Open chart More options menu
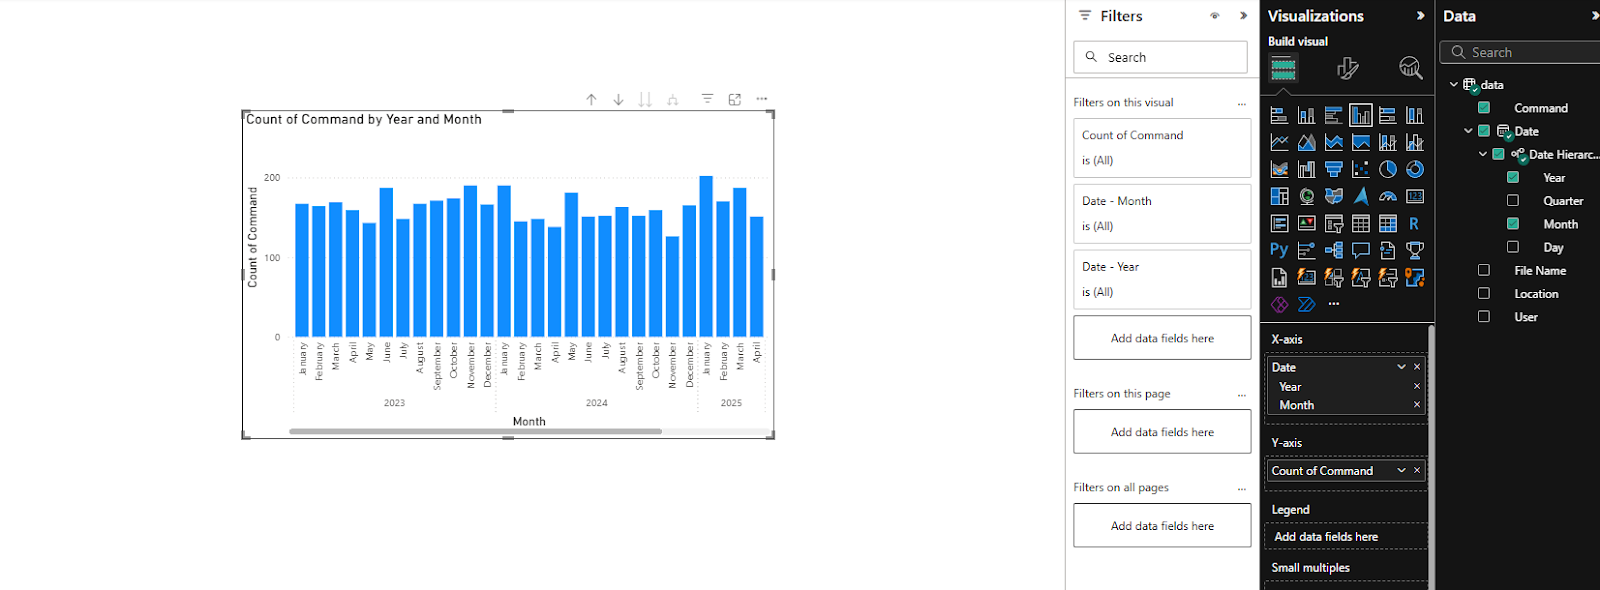This screenshot has height=590, width=1600. coord(762,99)
